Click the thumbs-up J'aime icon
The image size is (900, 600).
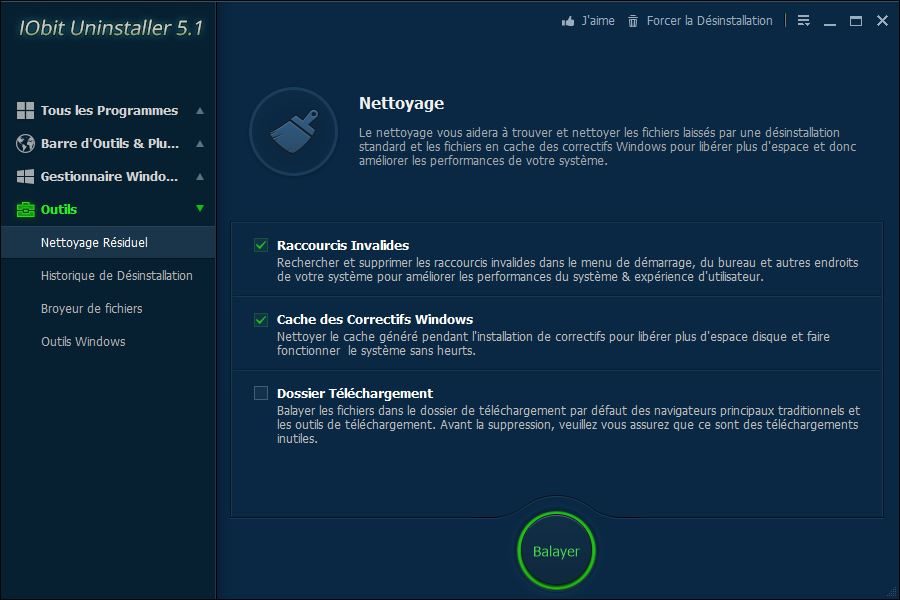[x=568, y=21]
